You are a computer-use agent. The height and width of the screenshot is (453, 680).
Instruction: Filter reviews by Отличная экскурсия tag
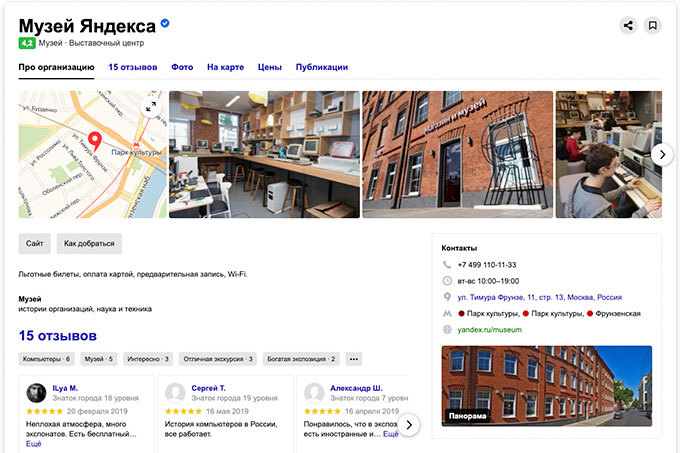[x=218, y=359]
